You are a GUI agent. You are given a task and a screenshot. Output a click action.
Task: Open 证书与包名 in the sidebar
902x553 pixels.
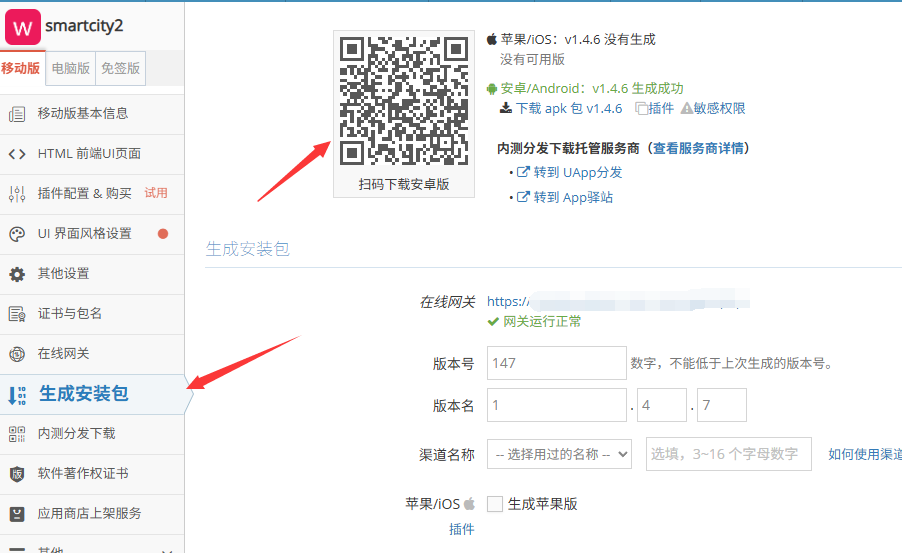point(69,314)
